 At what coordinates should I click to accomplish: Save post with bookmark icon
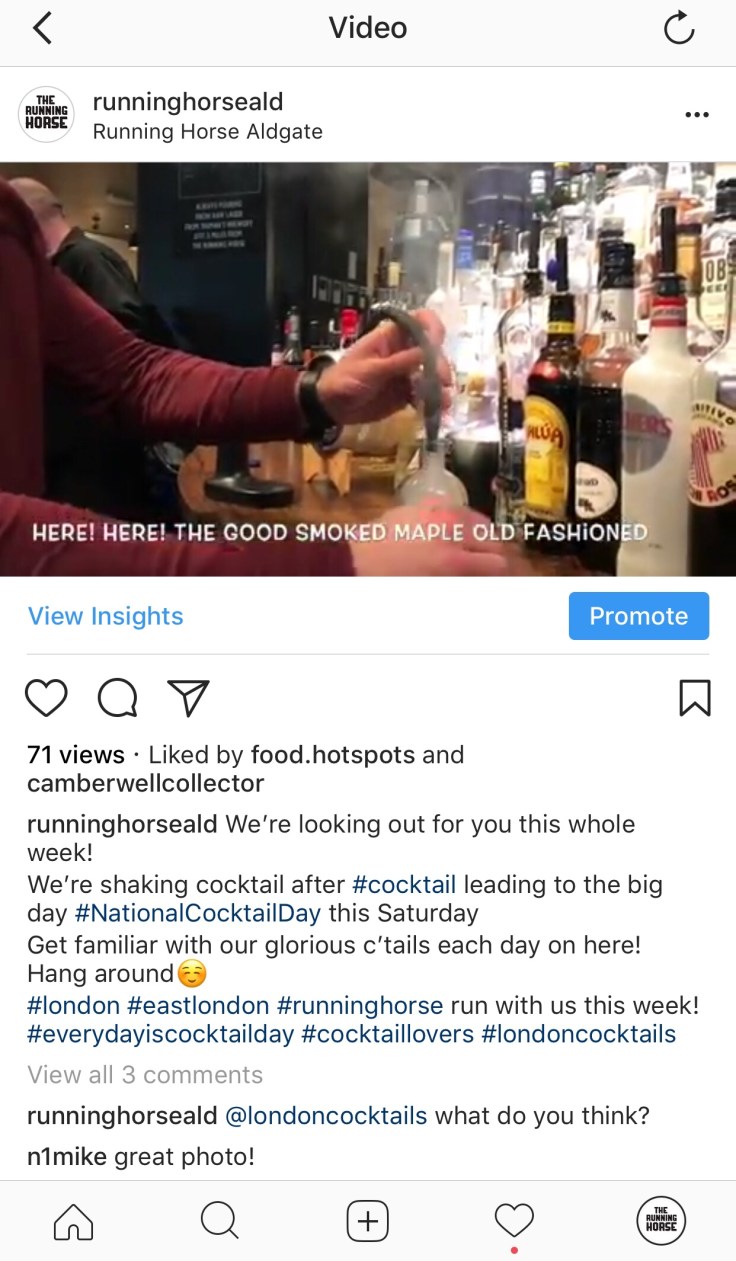click(694, 698)
